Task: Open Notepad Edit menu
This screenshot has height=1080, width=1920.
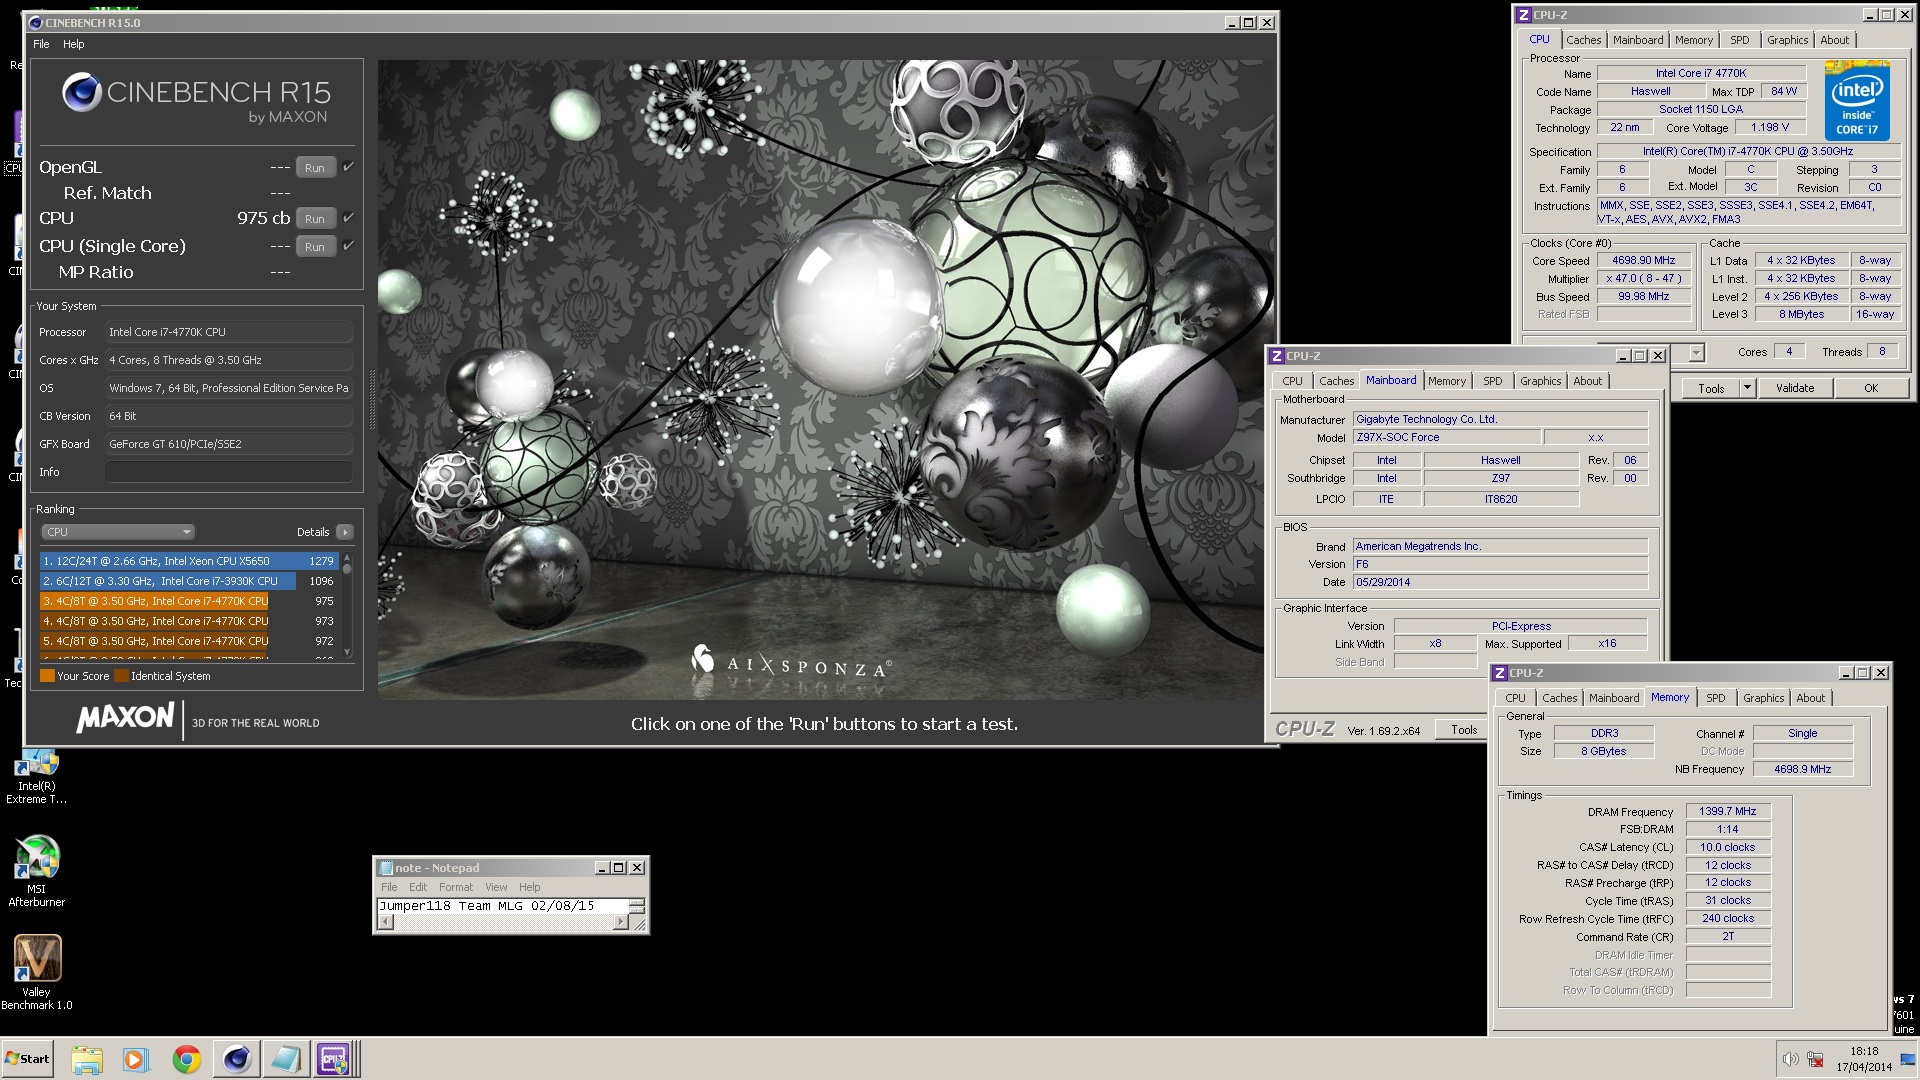Action: (x=418, y=887)
